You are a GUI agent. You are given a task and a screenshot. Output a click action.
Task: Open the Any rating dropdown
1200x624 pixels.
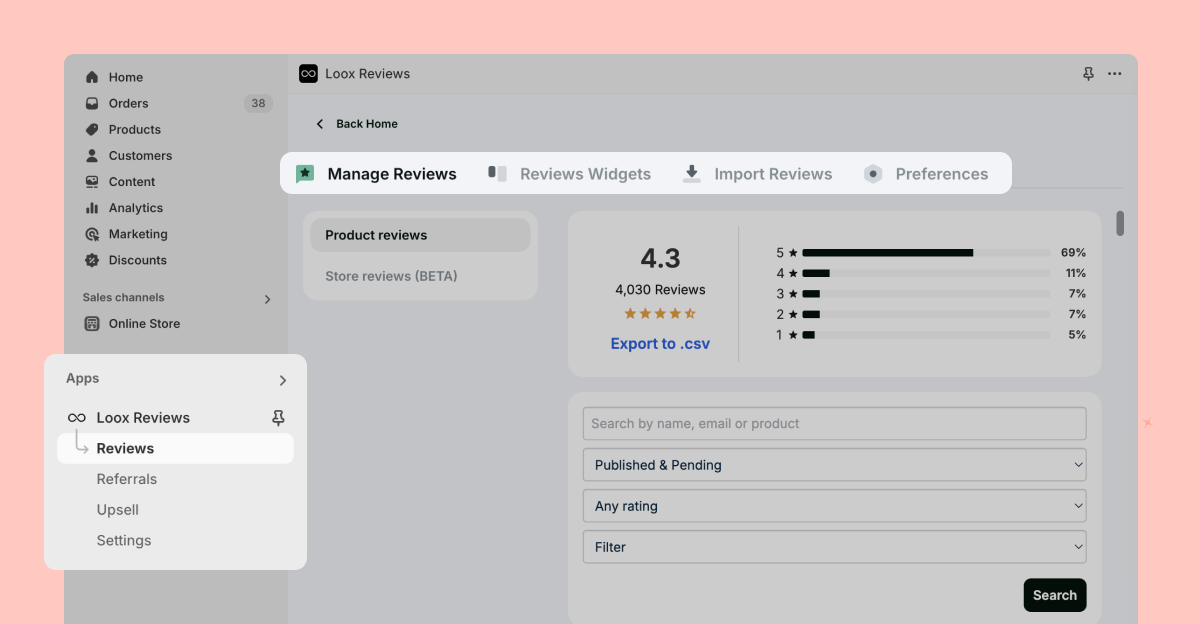point(834,506)
